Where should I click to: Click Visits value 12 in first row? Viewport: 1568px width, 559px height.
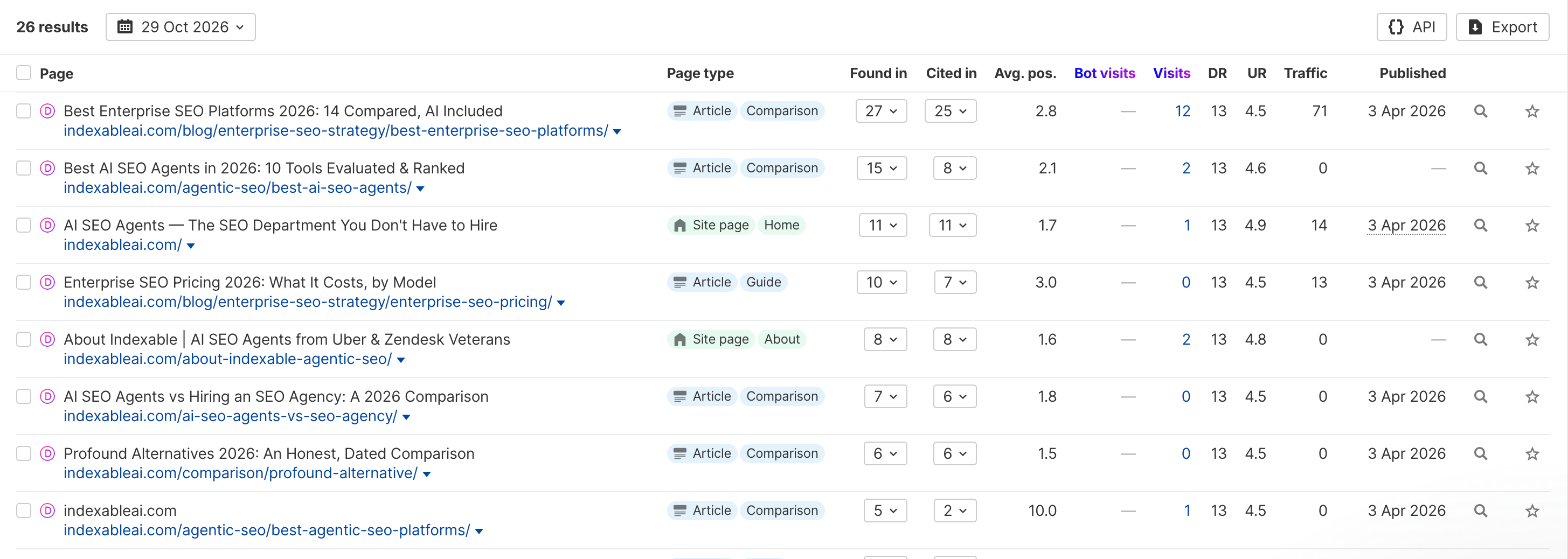1183,111
